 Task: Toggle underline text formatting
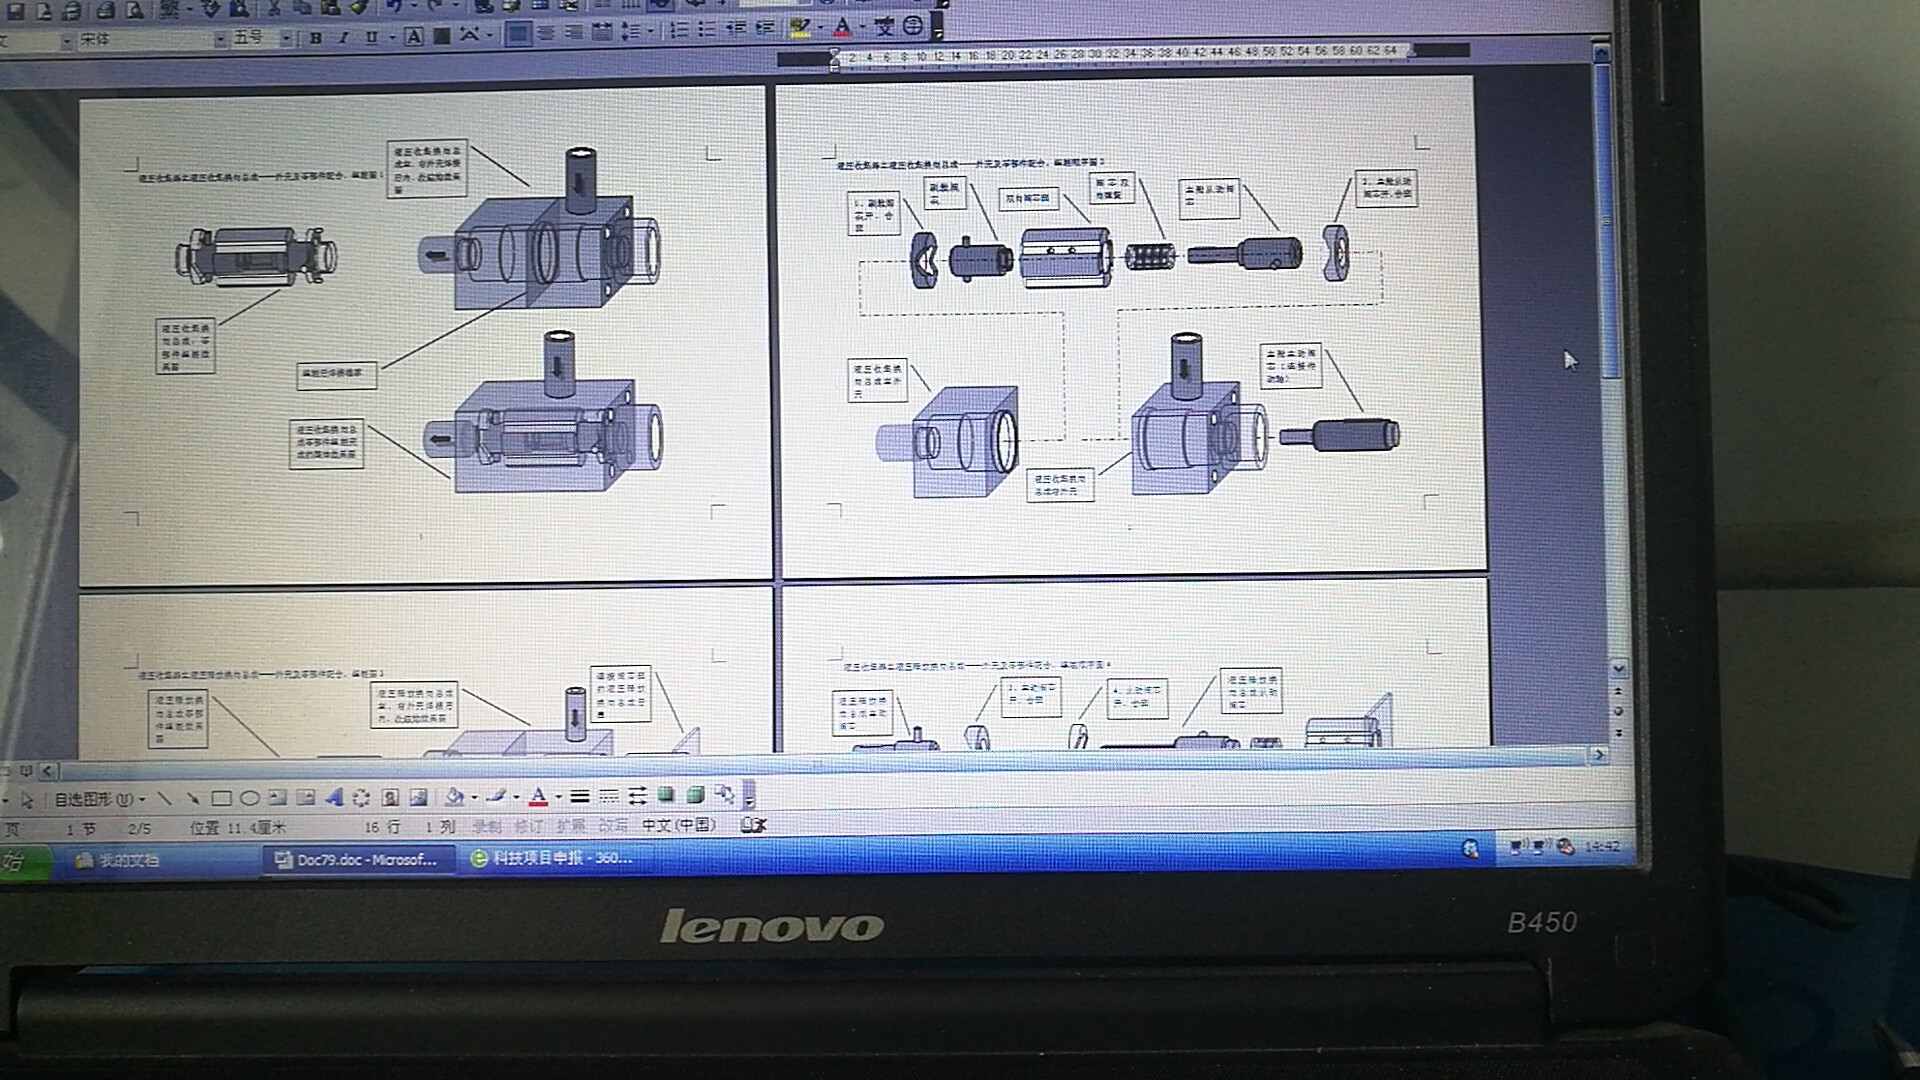[371, 38]
